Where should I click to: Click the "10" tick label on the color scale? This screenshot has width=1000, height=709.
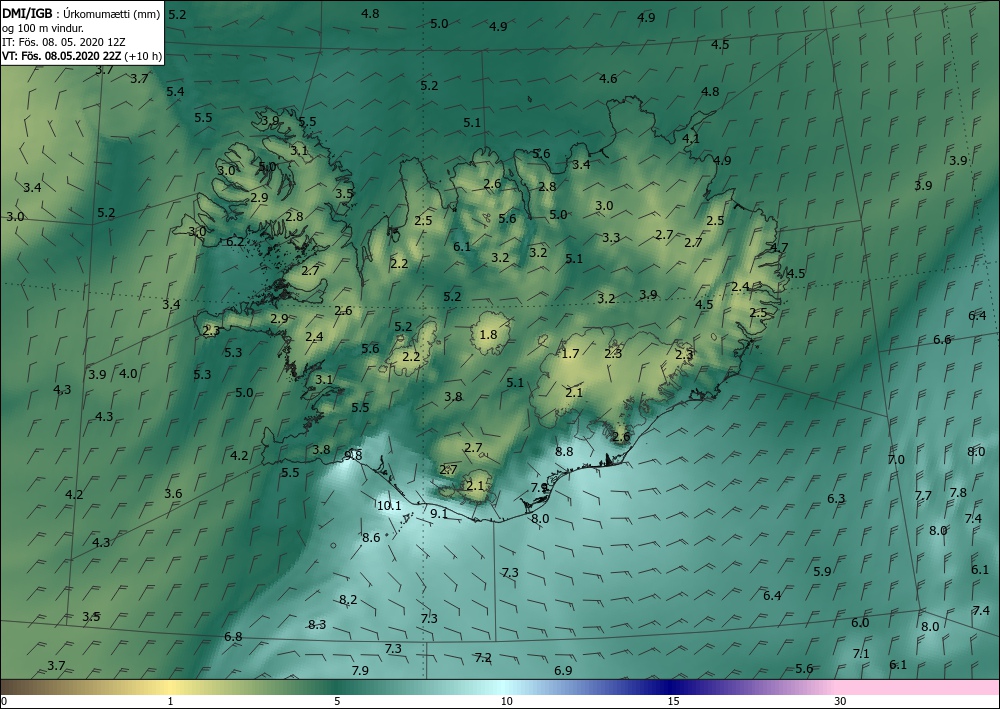[x=506, y=701]
